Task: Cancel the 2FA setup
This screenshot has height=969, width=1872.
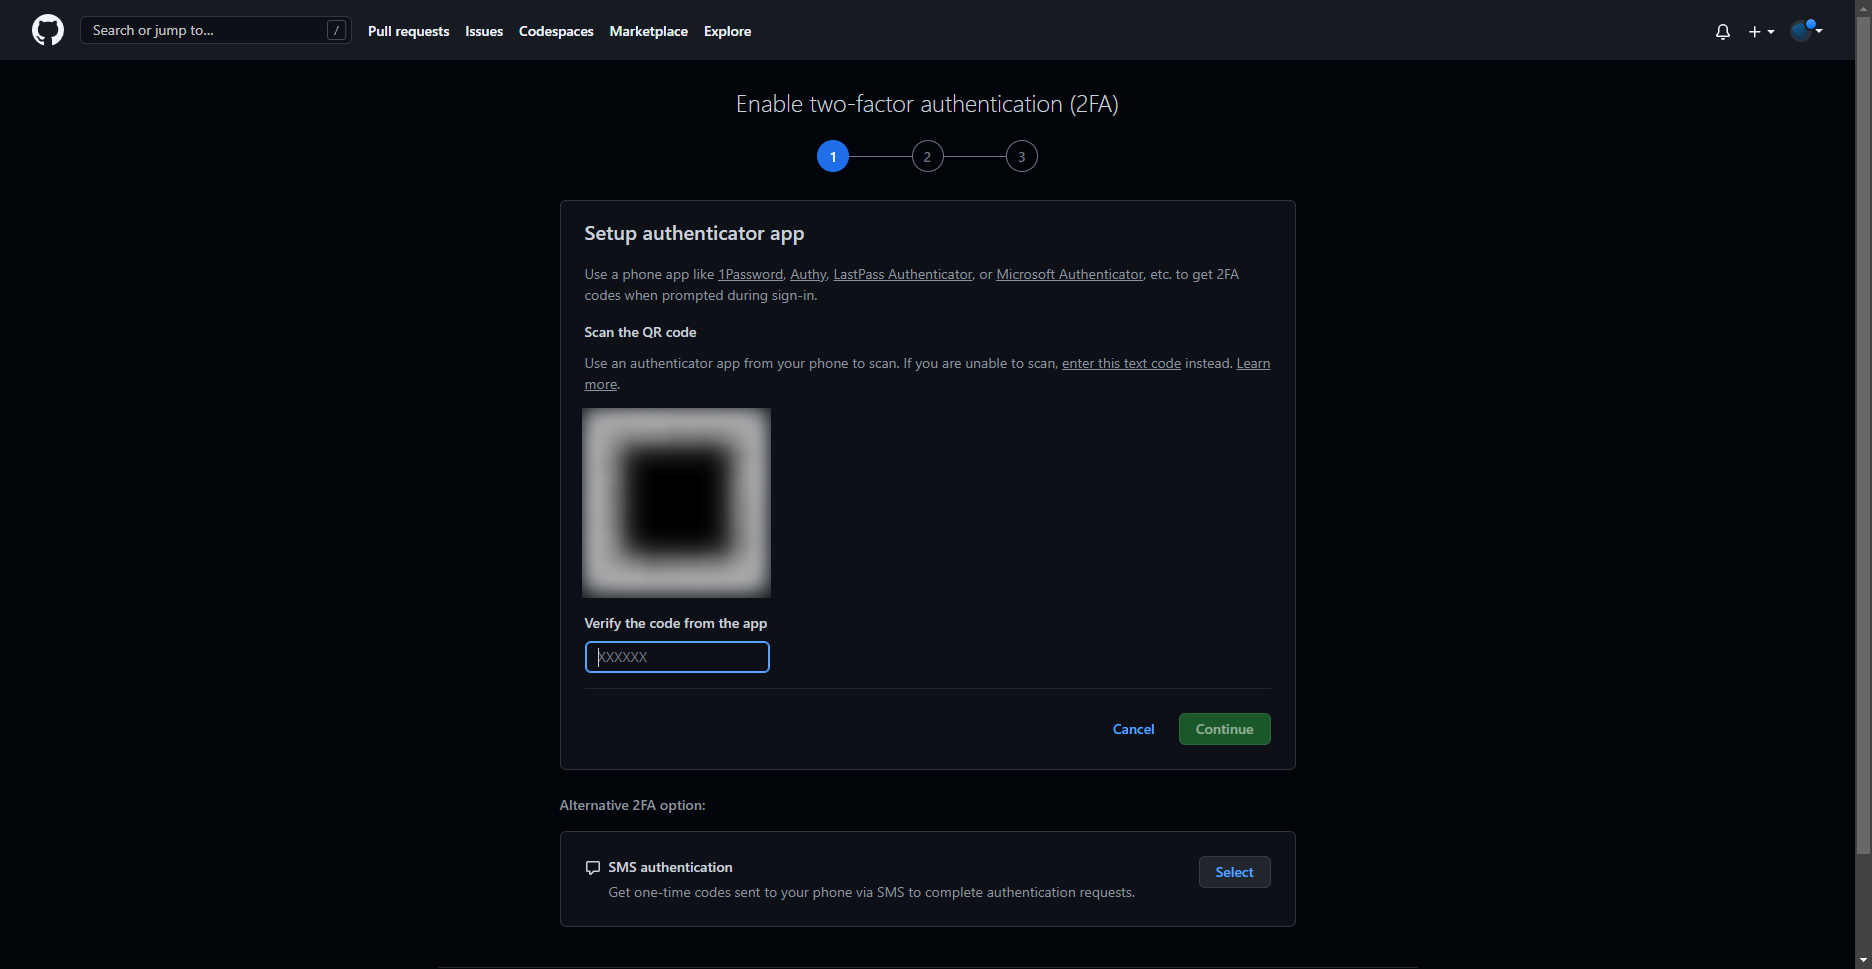Action: click(x=1133, y=729)
